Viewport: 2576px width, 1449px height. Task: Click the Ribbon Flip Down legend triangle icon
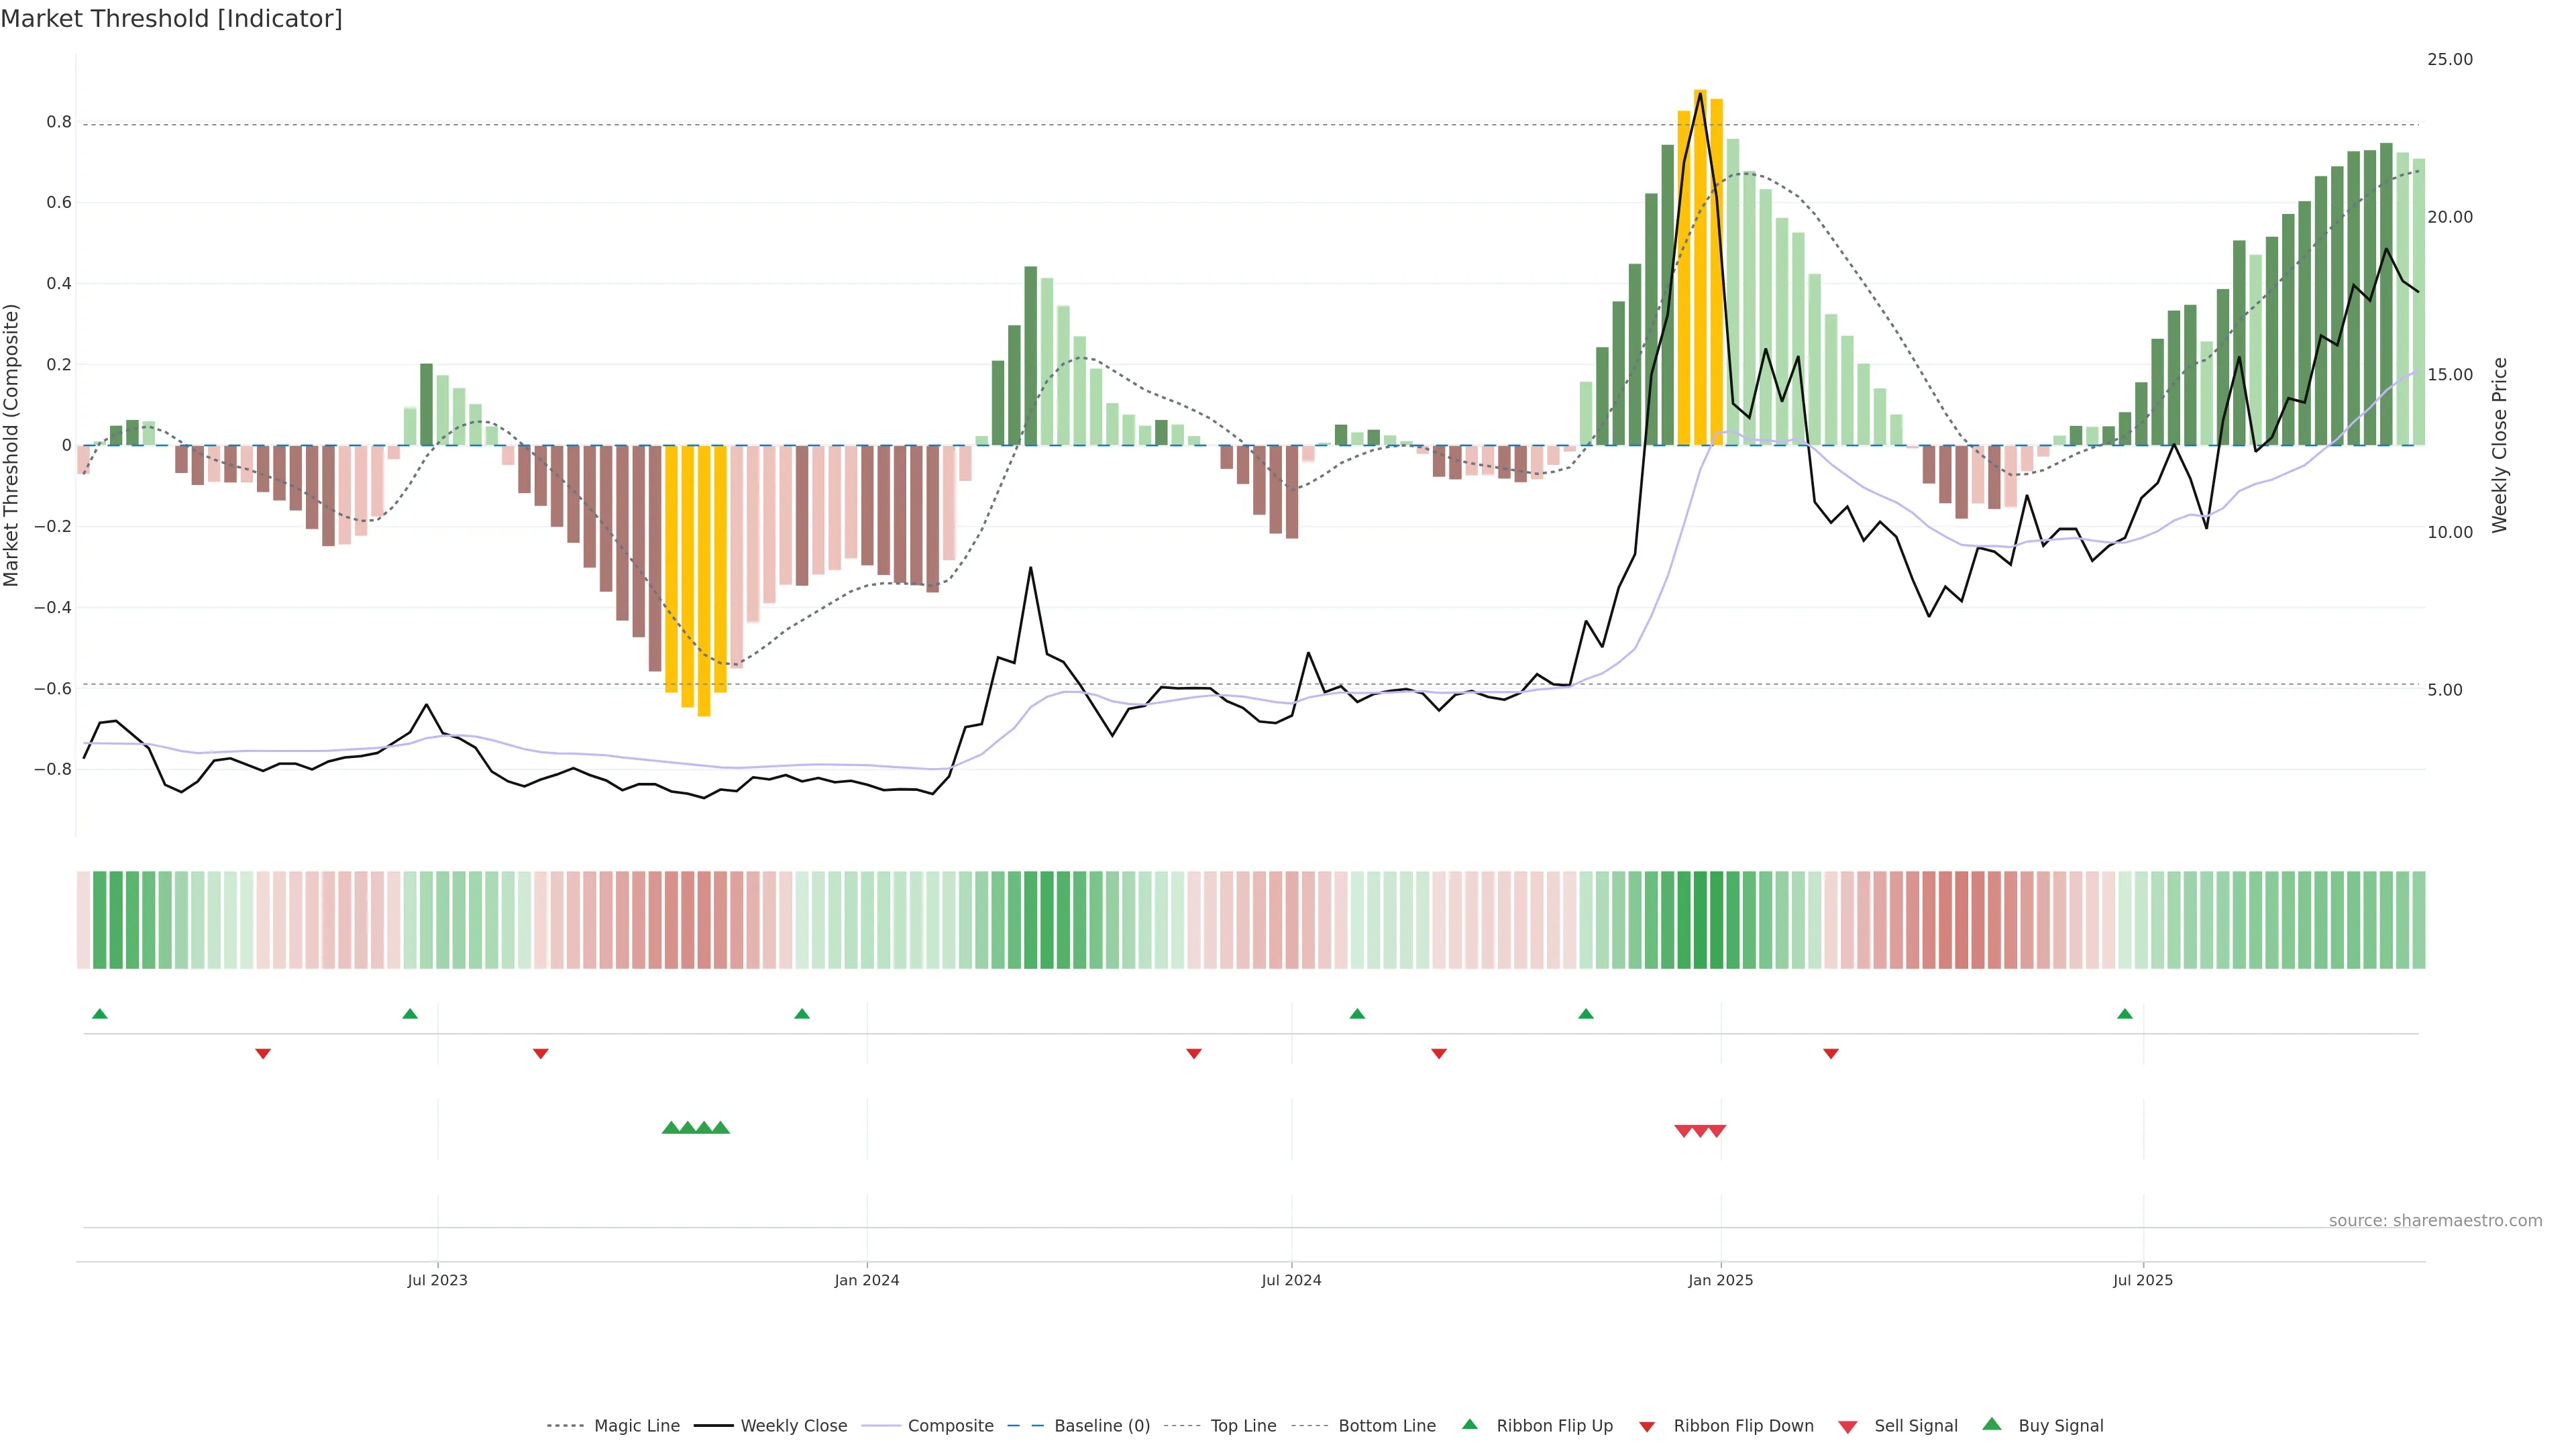[1647, 1426]
